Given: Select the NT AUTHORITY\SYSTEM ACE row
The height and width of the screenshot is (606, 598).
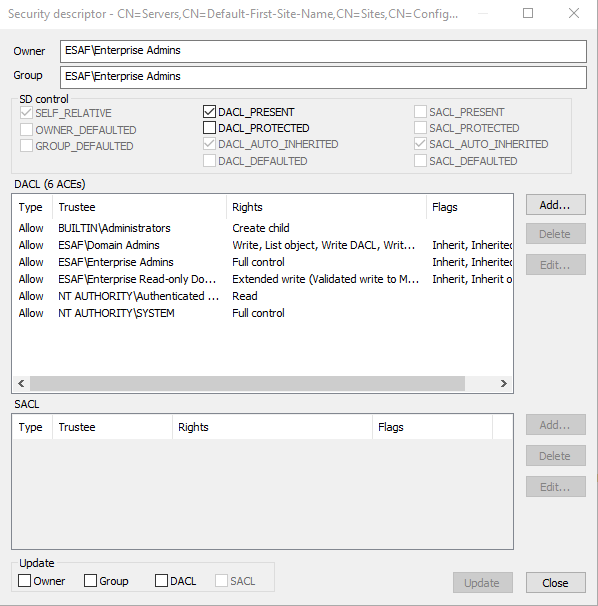Looking at the screenshot, I should point(263,313).
